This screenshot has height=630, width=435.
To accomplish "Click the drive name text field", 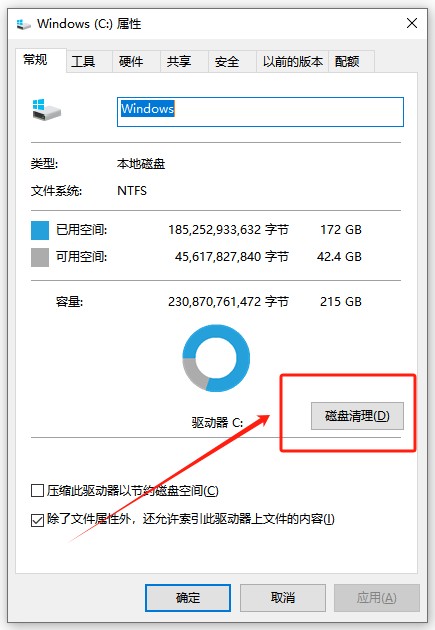I will click(x=260, y=112).
